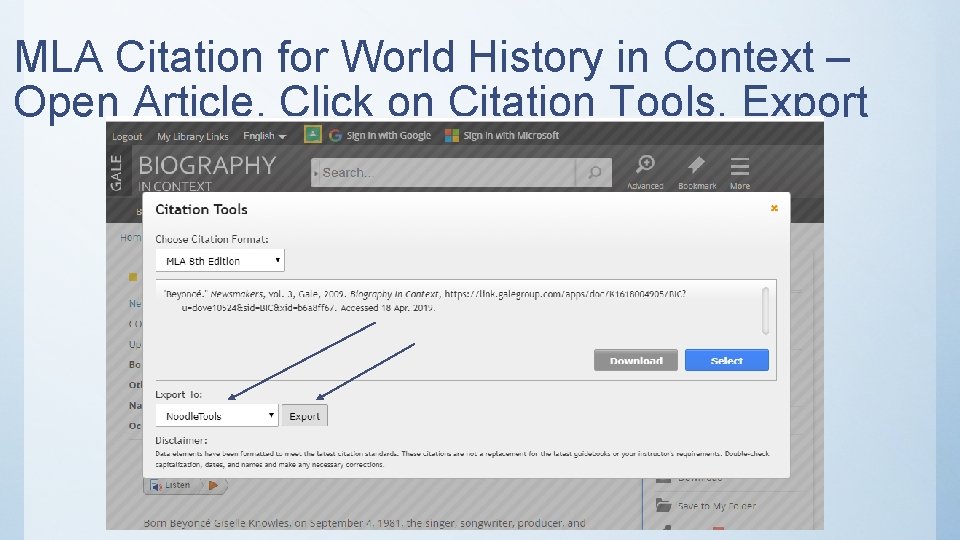
Task: Open the citation format dropdown
Action: pyautogui.click(x=220, y=260)
